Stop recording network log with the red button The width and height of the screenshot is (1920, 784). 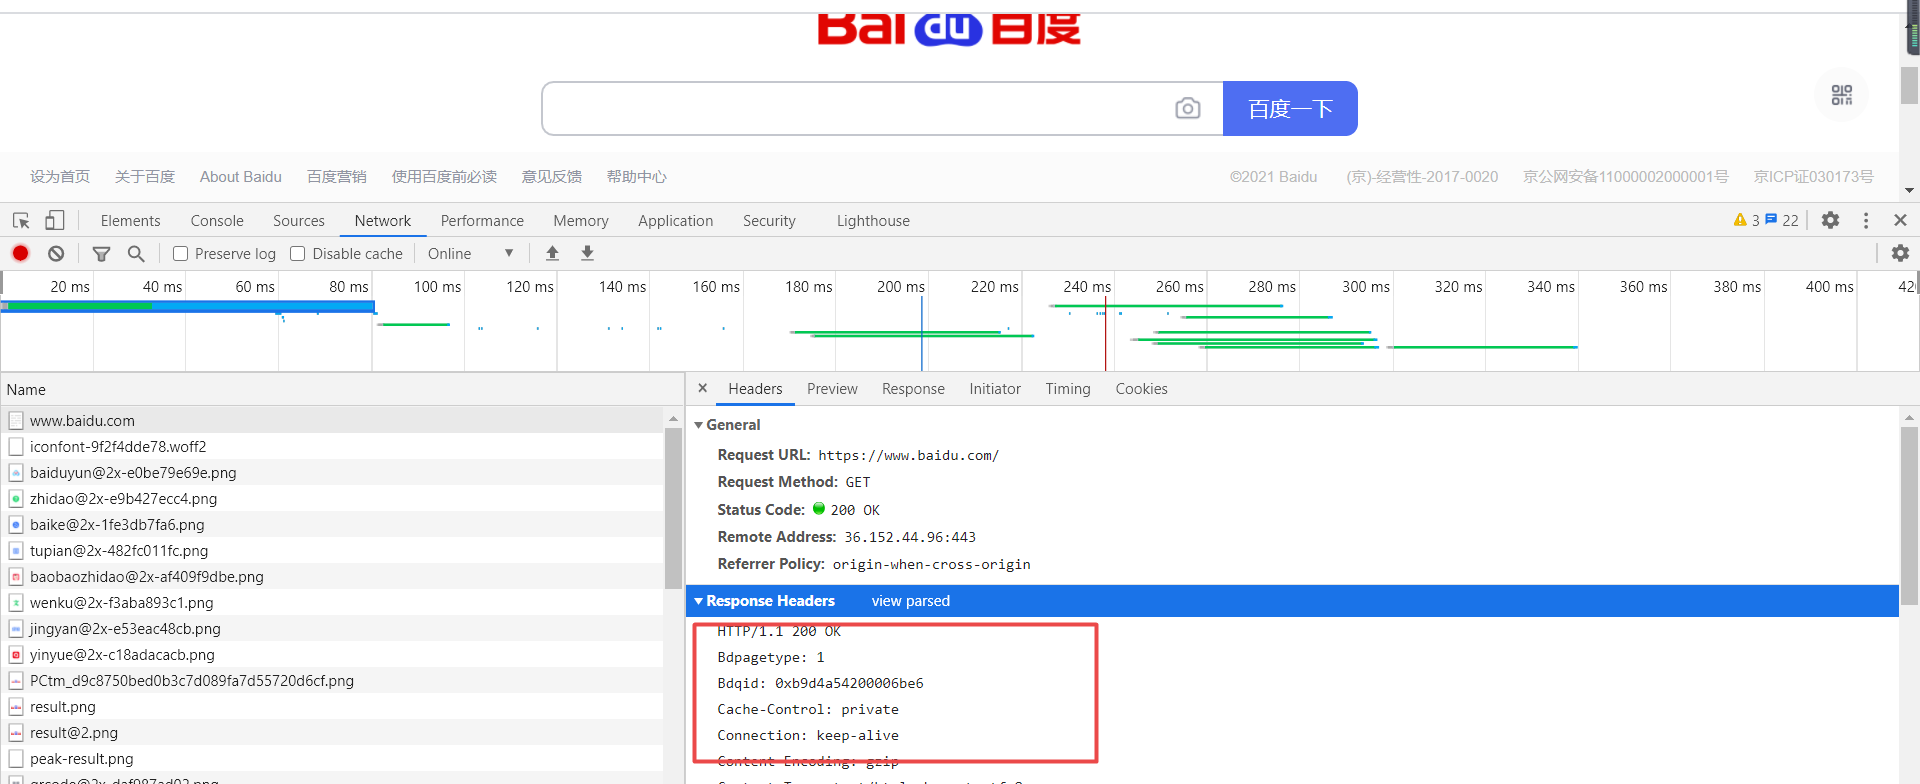[x=20, y=253]
